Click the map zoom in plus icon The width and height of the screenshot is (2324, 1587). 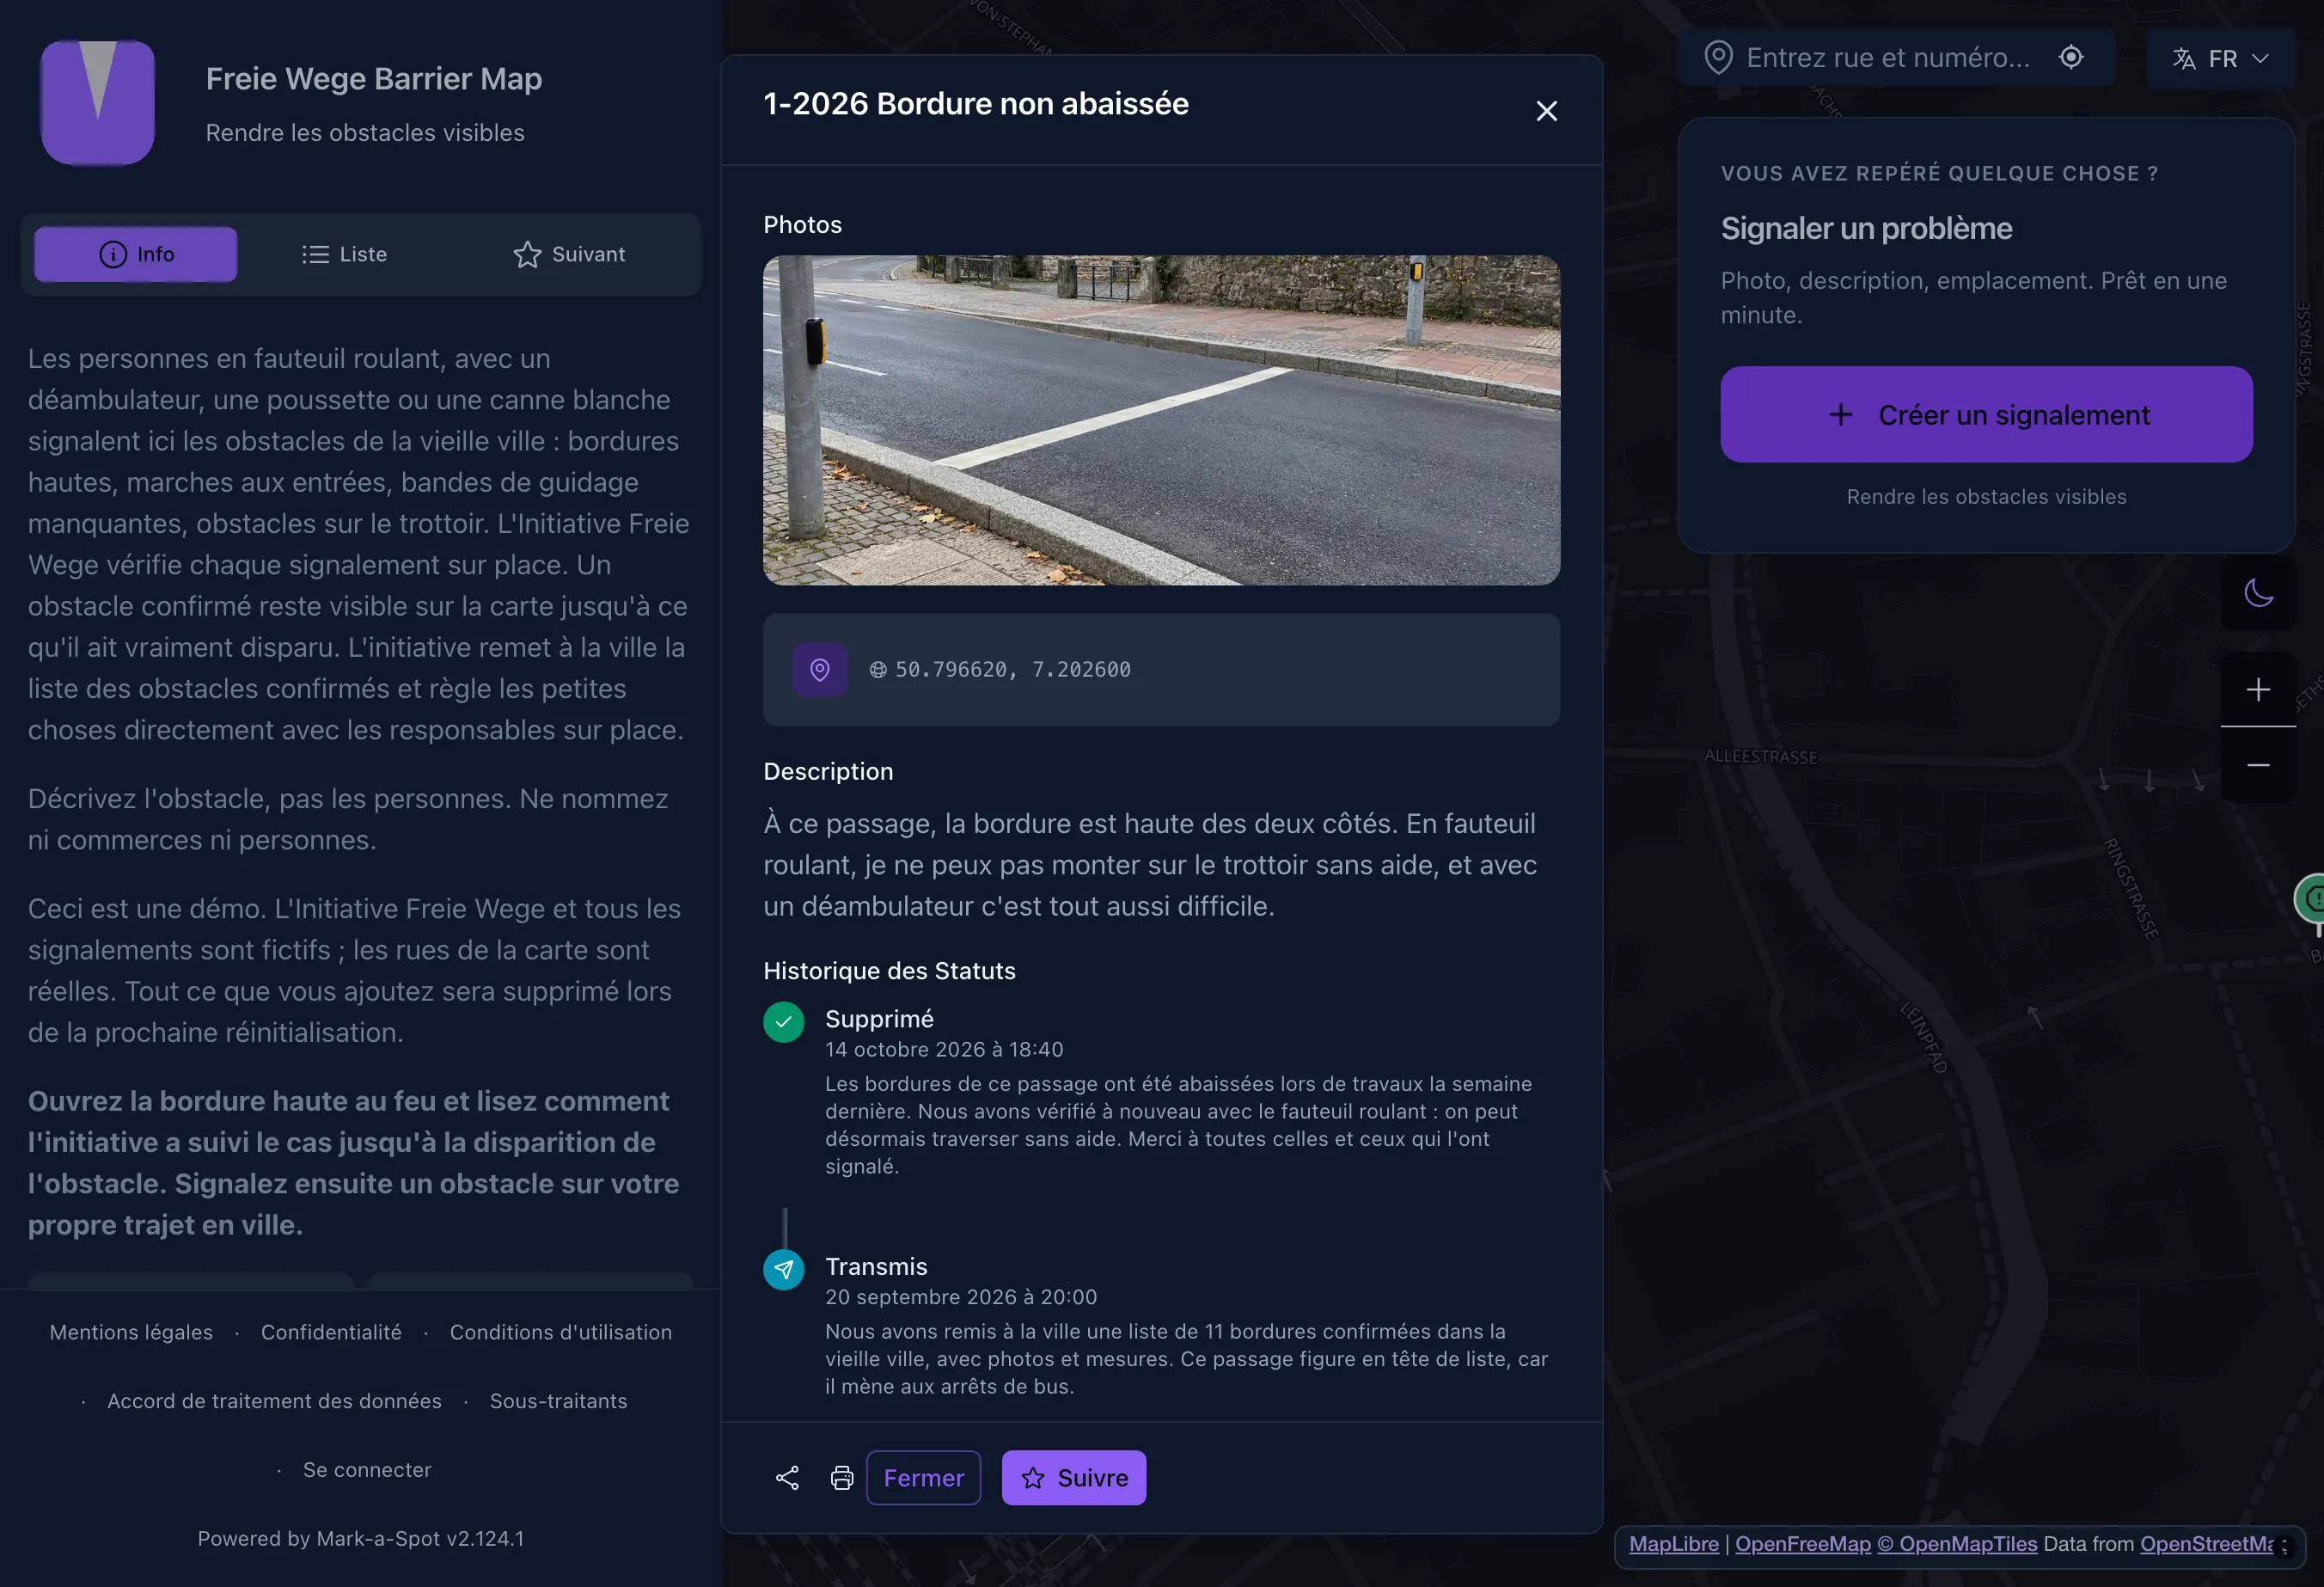[2258, 689]
